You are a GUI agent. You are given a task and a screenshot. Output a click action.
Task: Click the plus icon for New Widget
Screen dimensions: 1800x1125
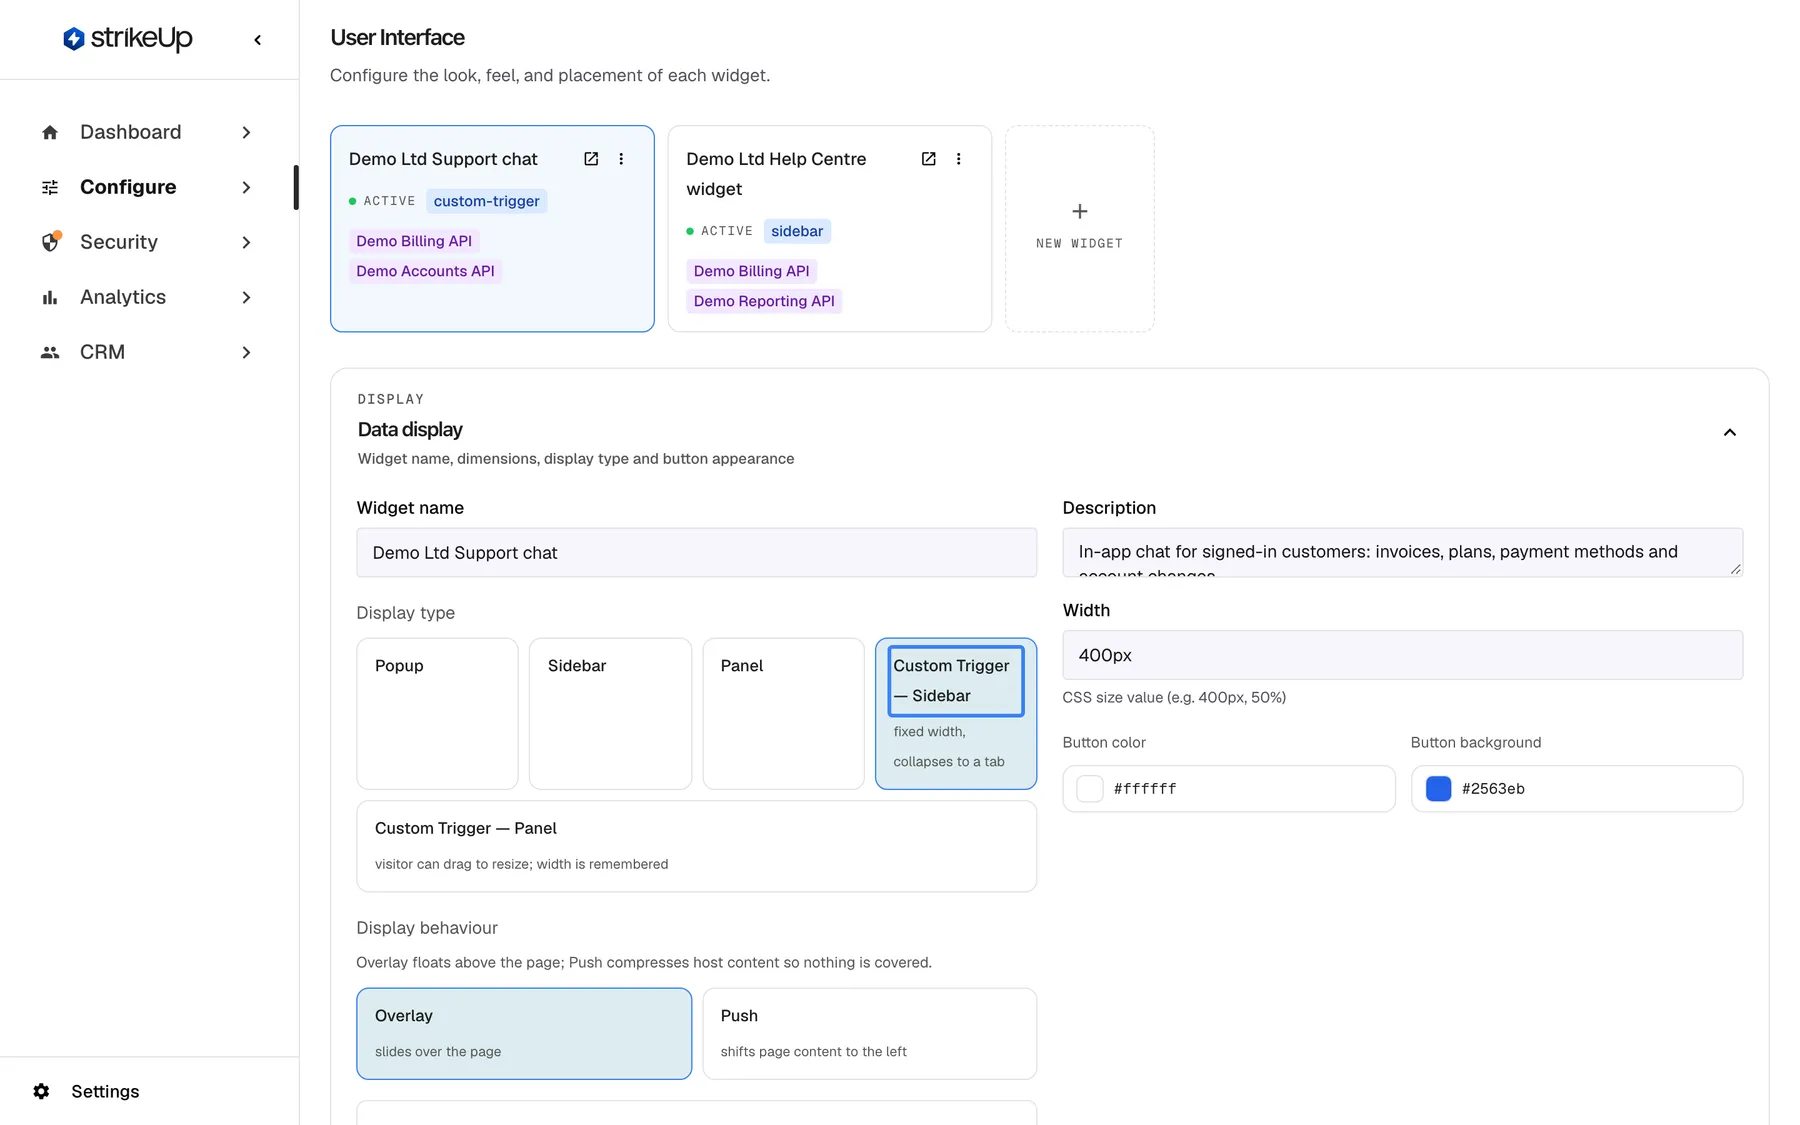tap(1080, 211)
